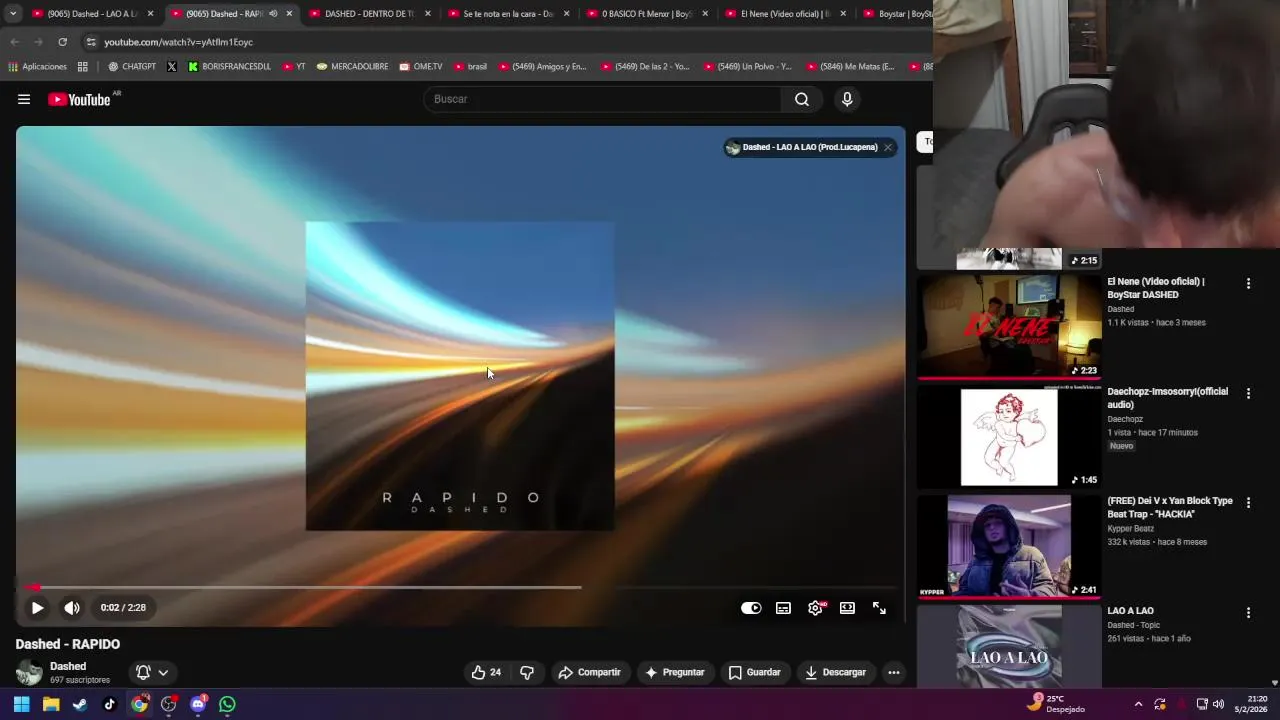Viewport: 1280px width, 720px height.
Task: Play the Dashed - RAPIDO video
Action: 37,607
